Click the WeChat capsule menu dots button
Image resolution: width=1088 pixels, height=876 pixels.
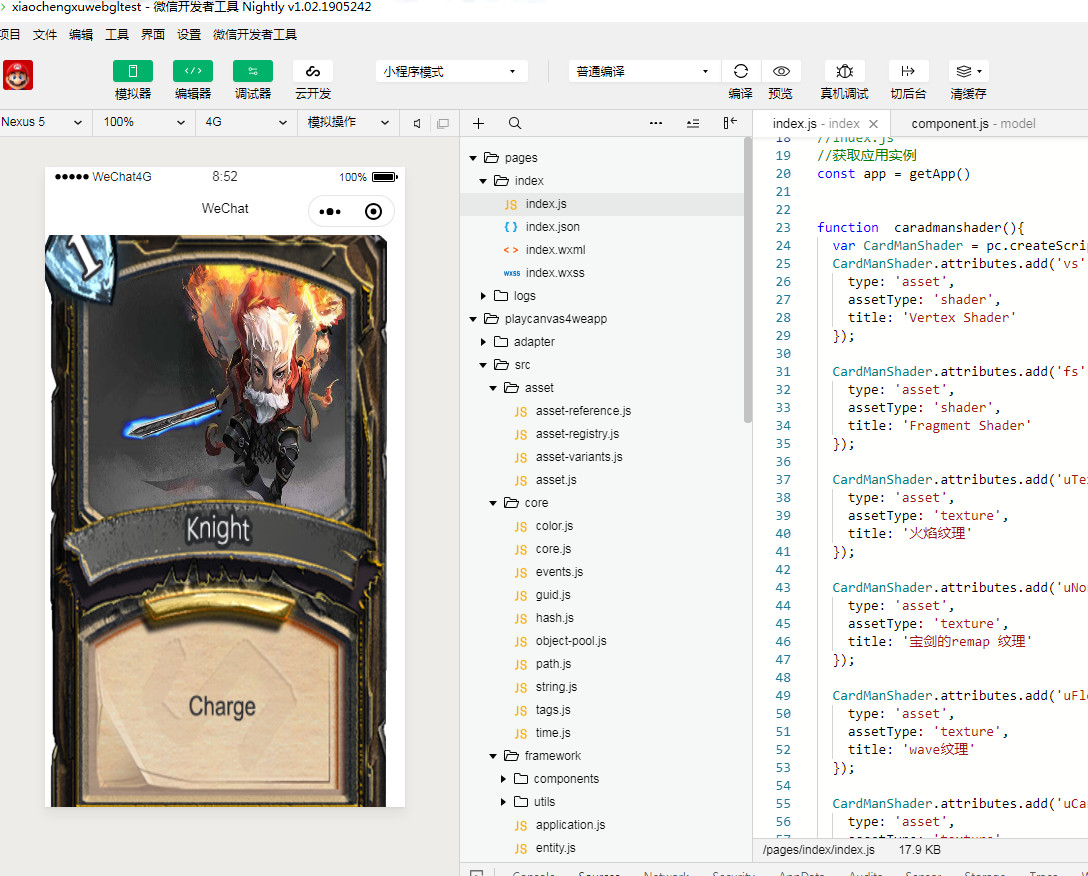tap(331, 212)
